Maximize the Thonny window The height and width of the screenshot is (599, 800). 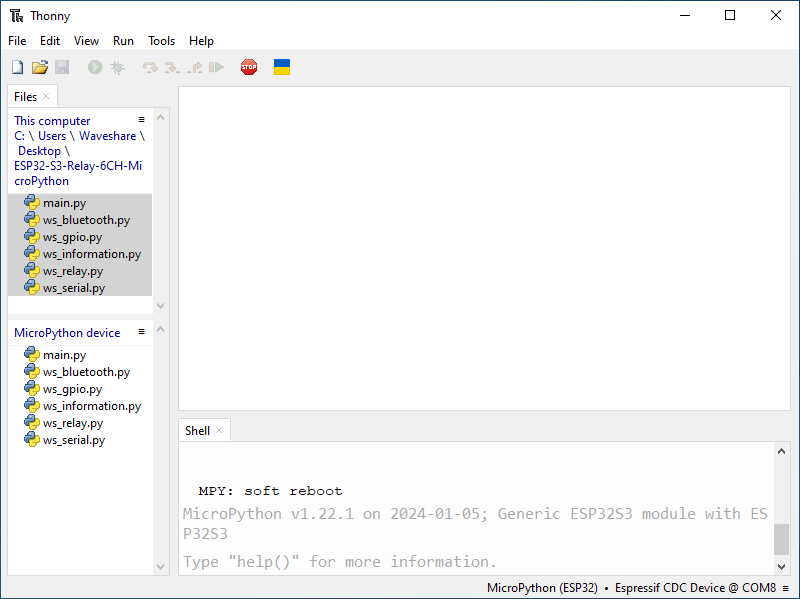click(730, 15)
